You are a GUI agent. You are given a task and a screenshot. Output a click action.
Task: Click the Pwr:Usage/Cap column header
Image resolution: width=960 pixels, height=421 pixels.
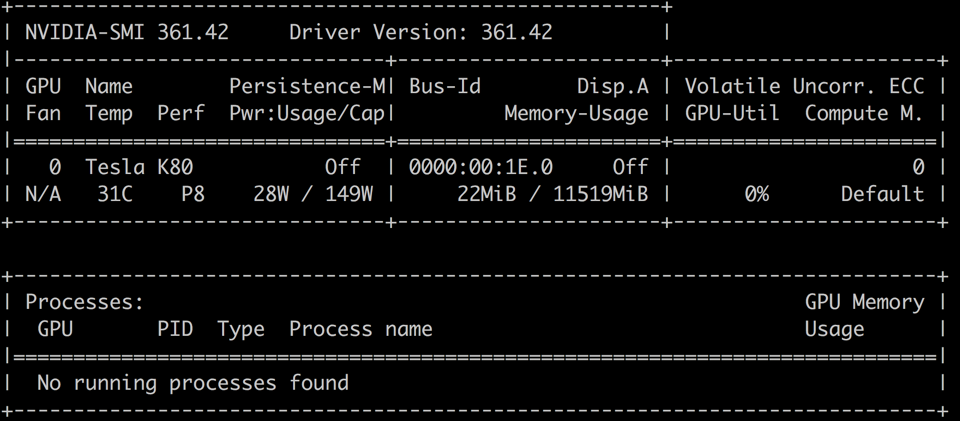[307, 114]
